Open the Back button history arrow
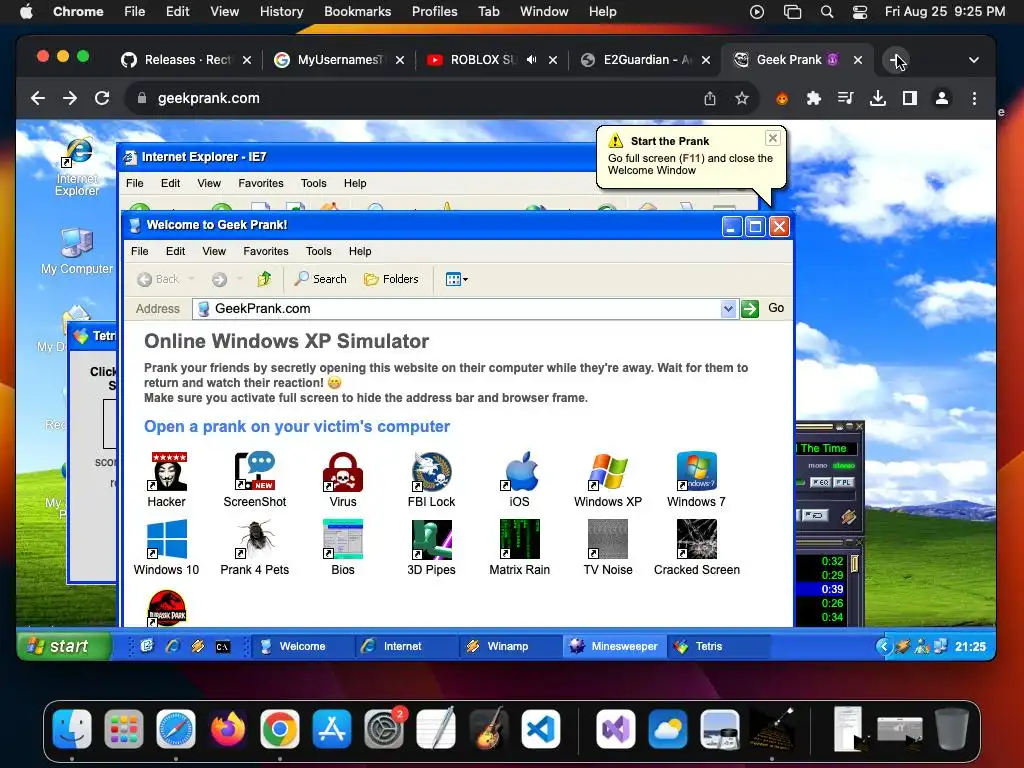1024x768 pixels. click(x=191, y=280)
